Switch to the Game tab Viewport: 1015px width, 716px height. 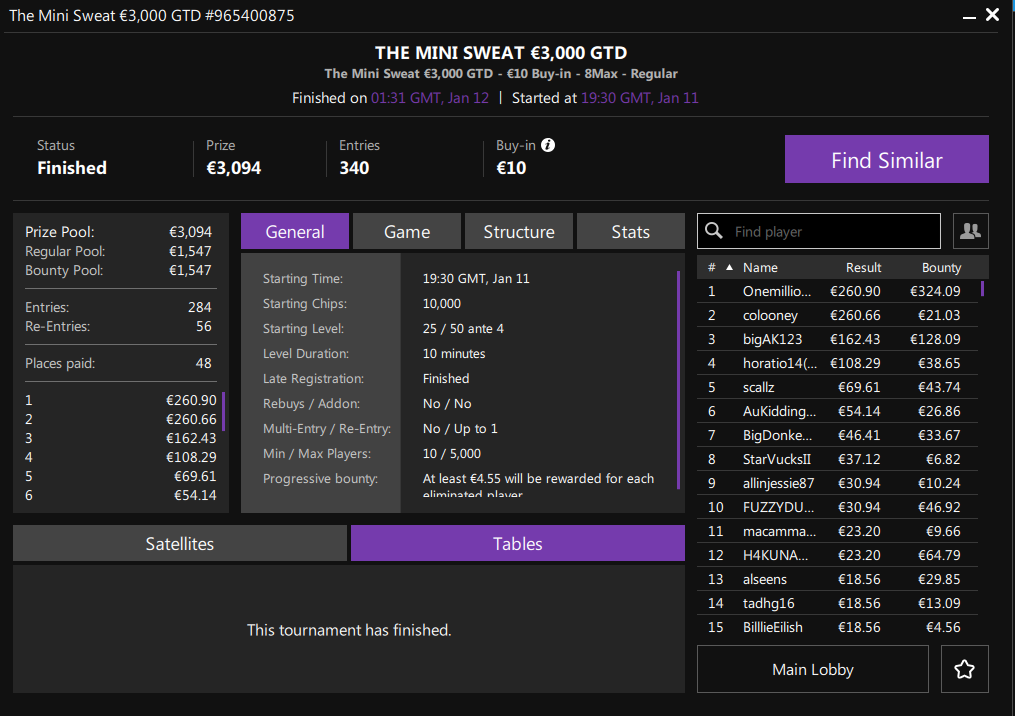pyautogui.click(x=407, y=231)
